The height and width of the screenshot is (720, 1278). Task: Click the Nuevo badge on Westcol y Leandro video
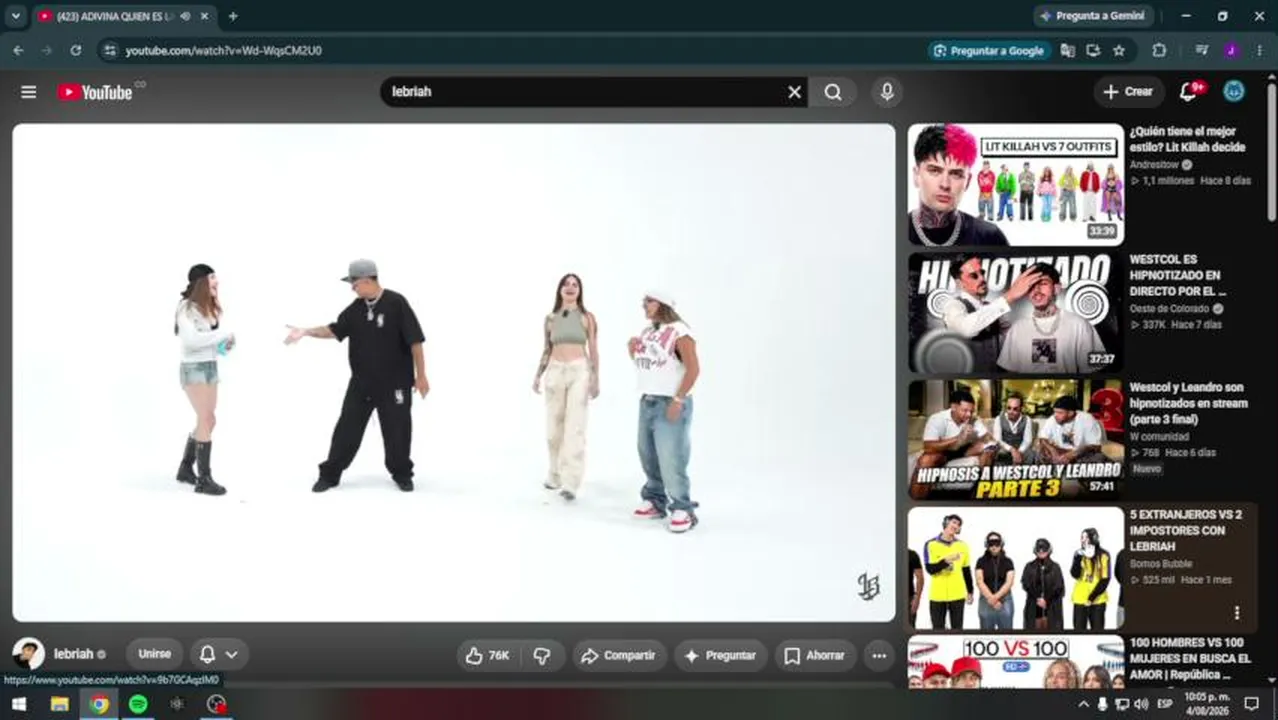pos(1147,469)
